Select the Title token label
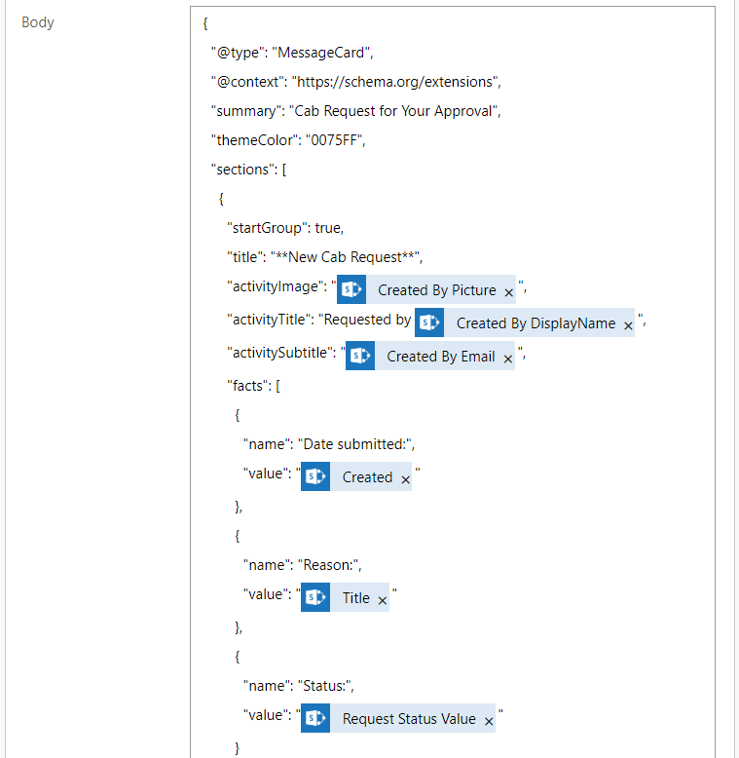Image resolution: width=739 pixels, height=758 pixels. 356,598
